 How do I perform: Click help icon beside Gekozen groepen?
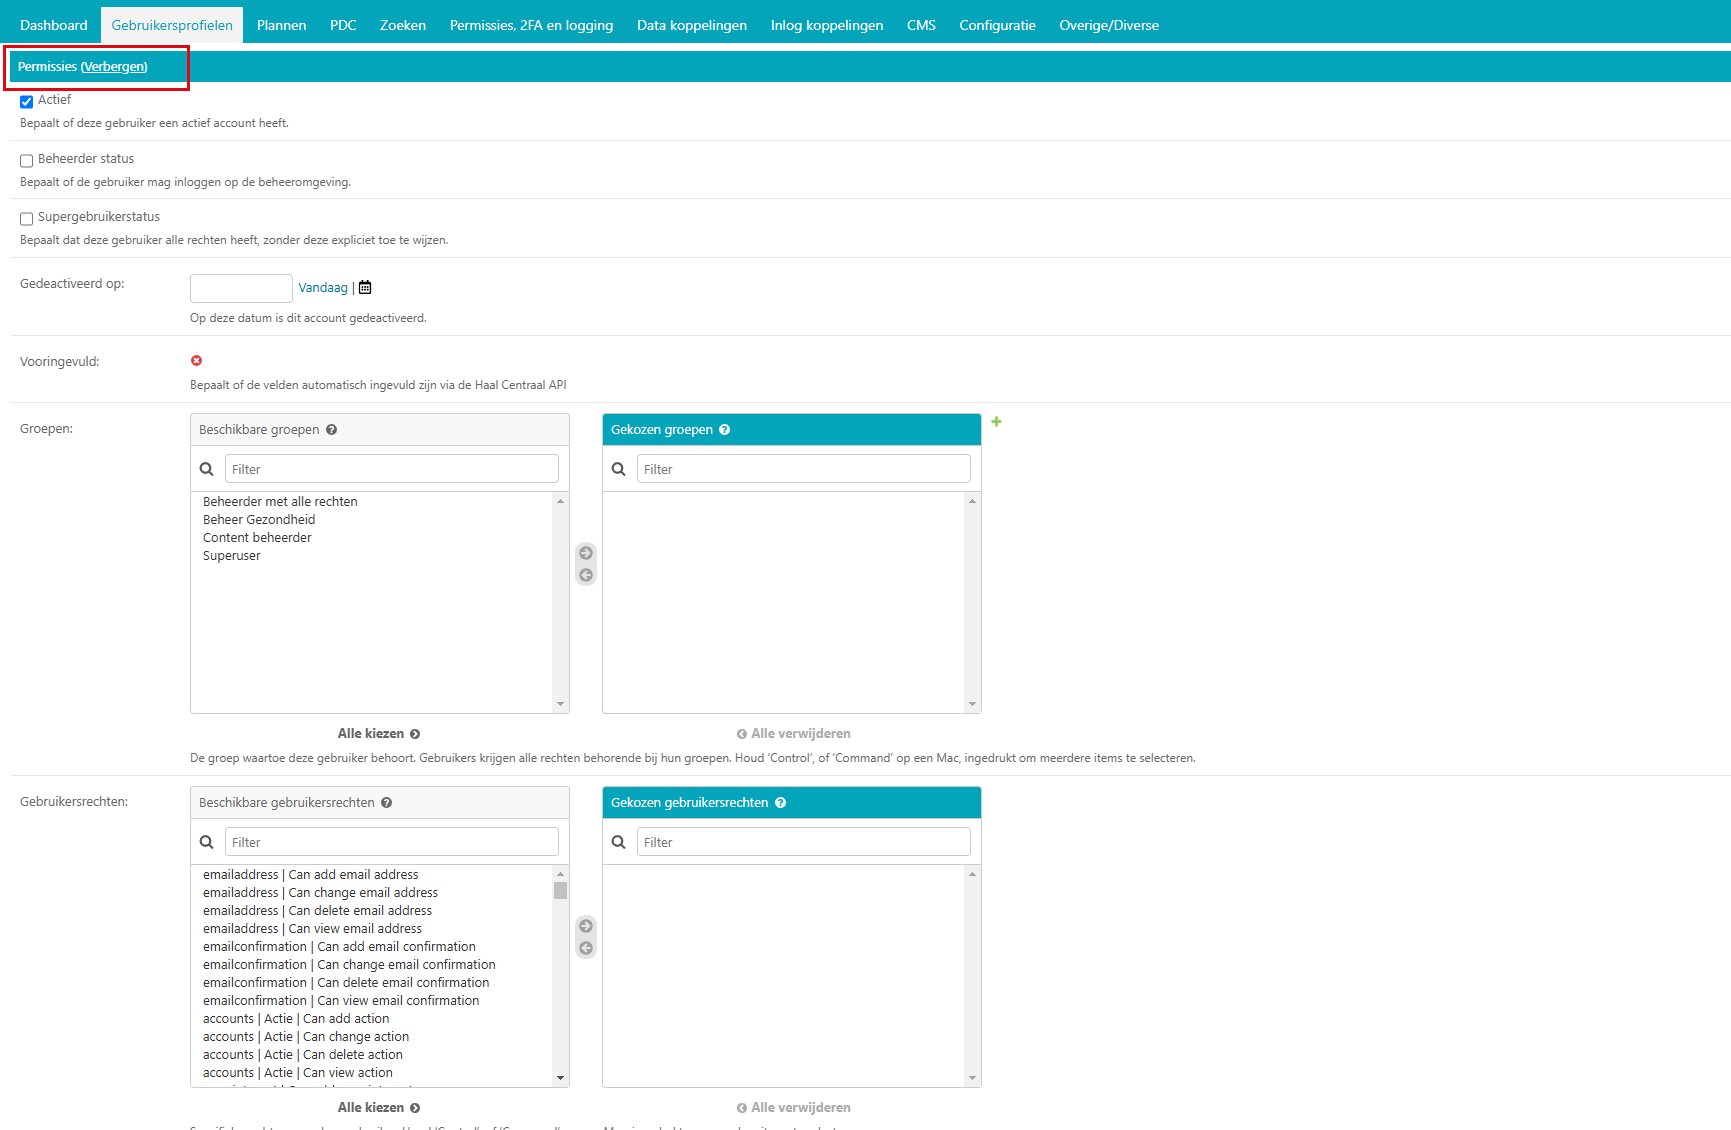coord(725,430)
